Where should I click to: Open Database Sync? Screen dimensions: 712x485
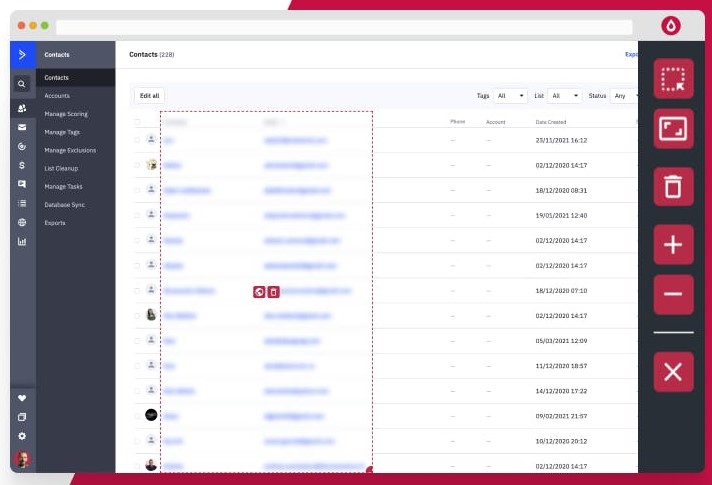pyautogui.click(x=64, y=205)
